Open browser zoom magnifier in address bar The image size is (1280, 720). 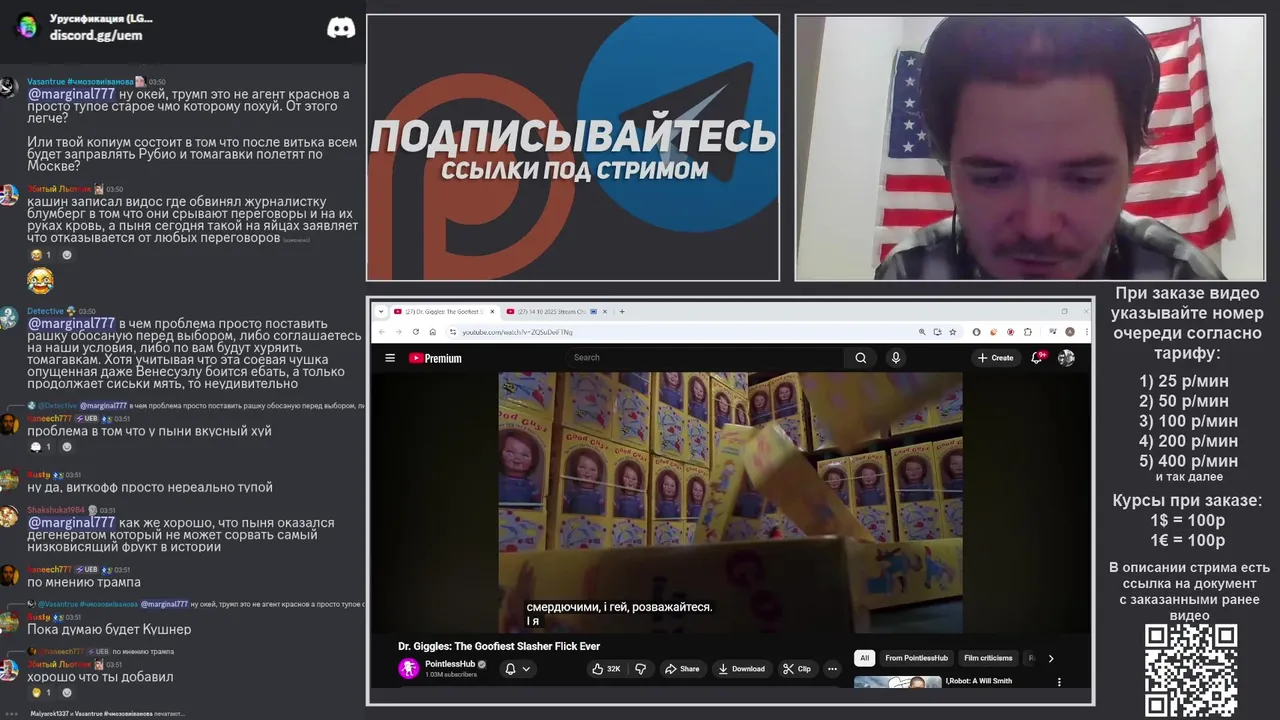(922, 332)
